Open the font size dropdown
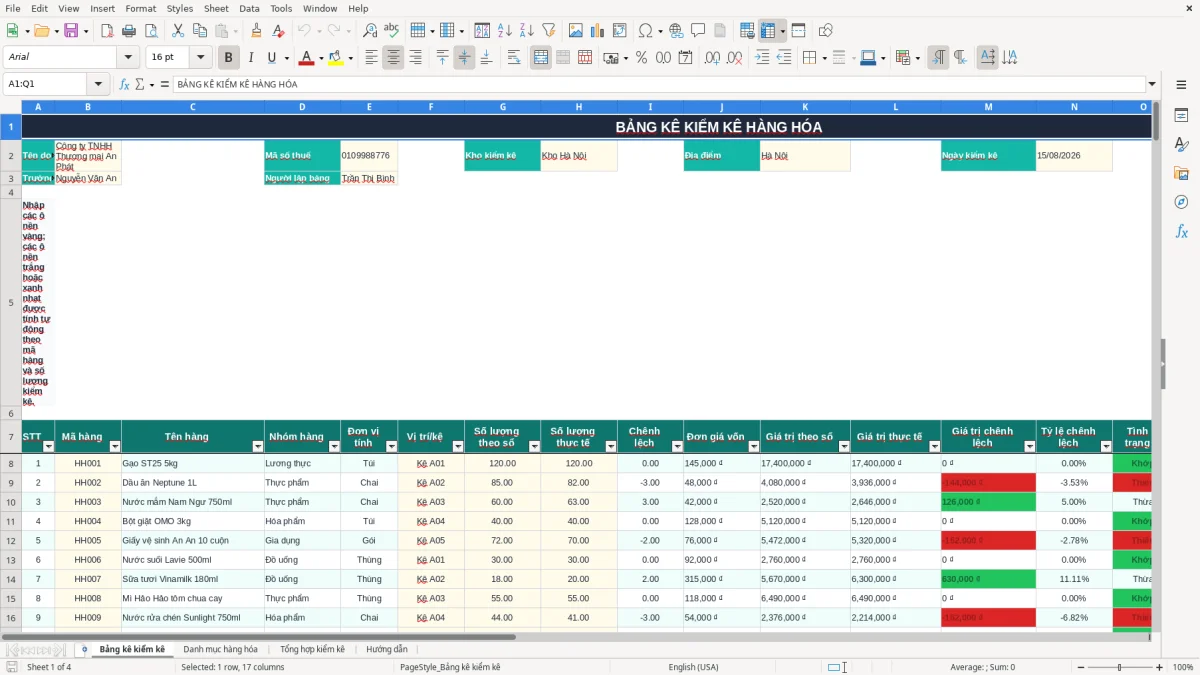Viewport: 1200px width, 675px height. tap(201, 58)
